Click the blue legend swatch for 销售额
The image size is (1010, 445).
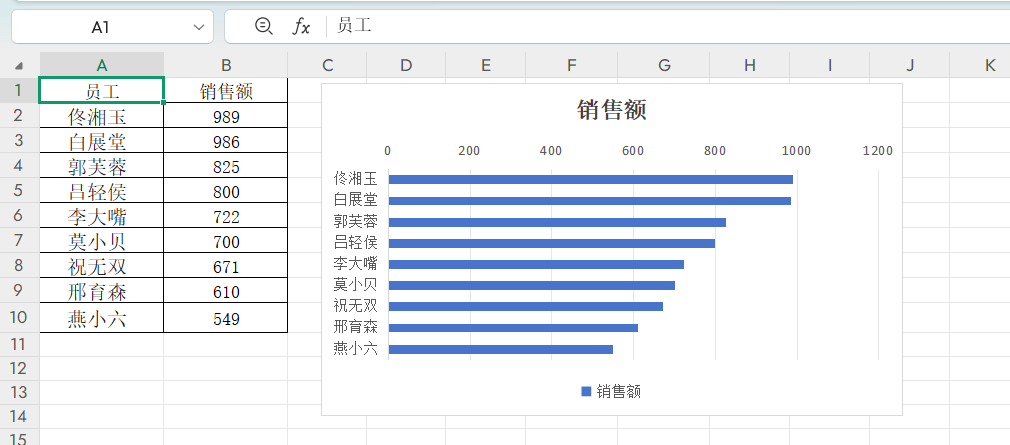click(586, 392)
